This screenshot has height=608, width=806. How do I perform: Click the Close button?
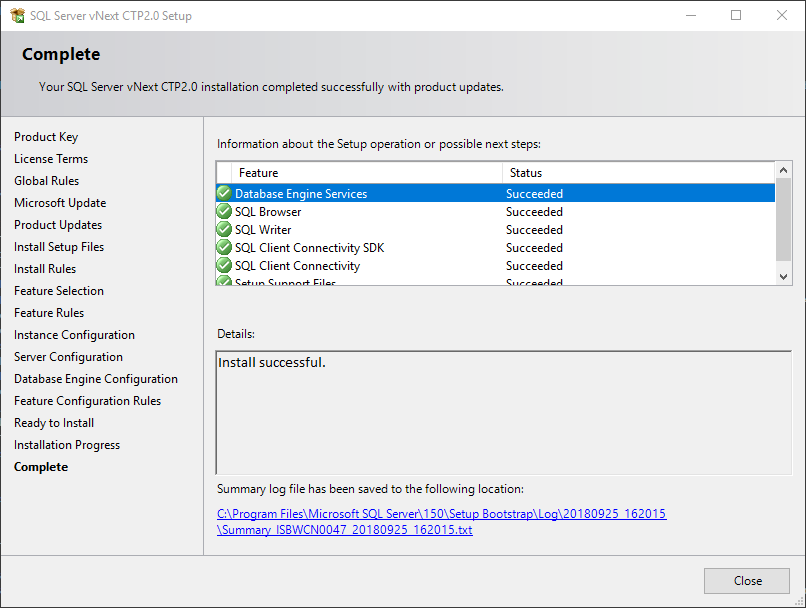pos(746,580)
